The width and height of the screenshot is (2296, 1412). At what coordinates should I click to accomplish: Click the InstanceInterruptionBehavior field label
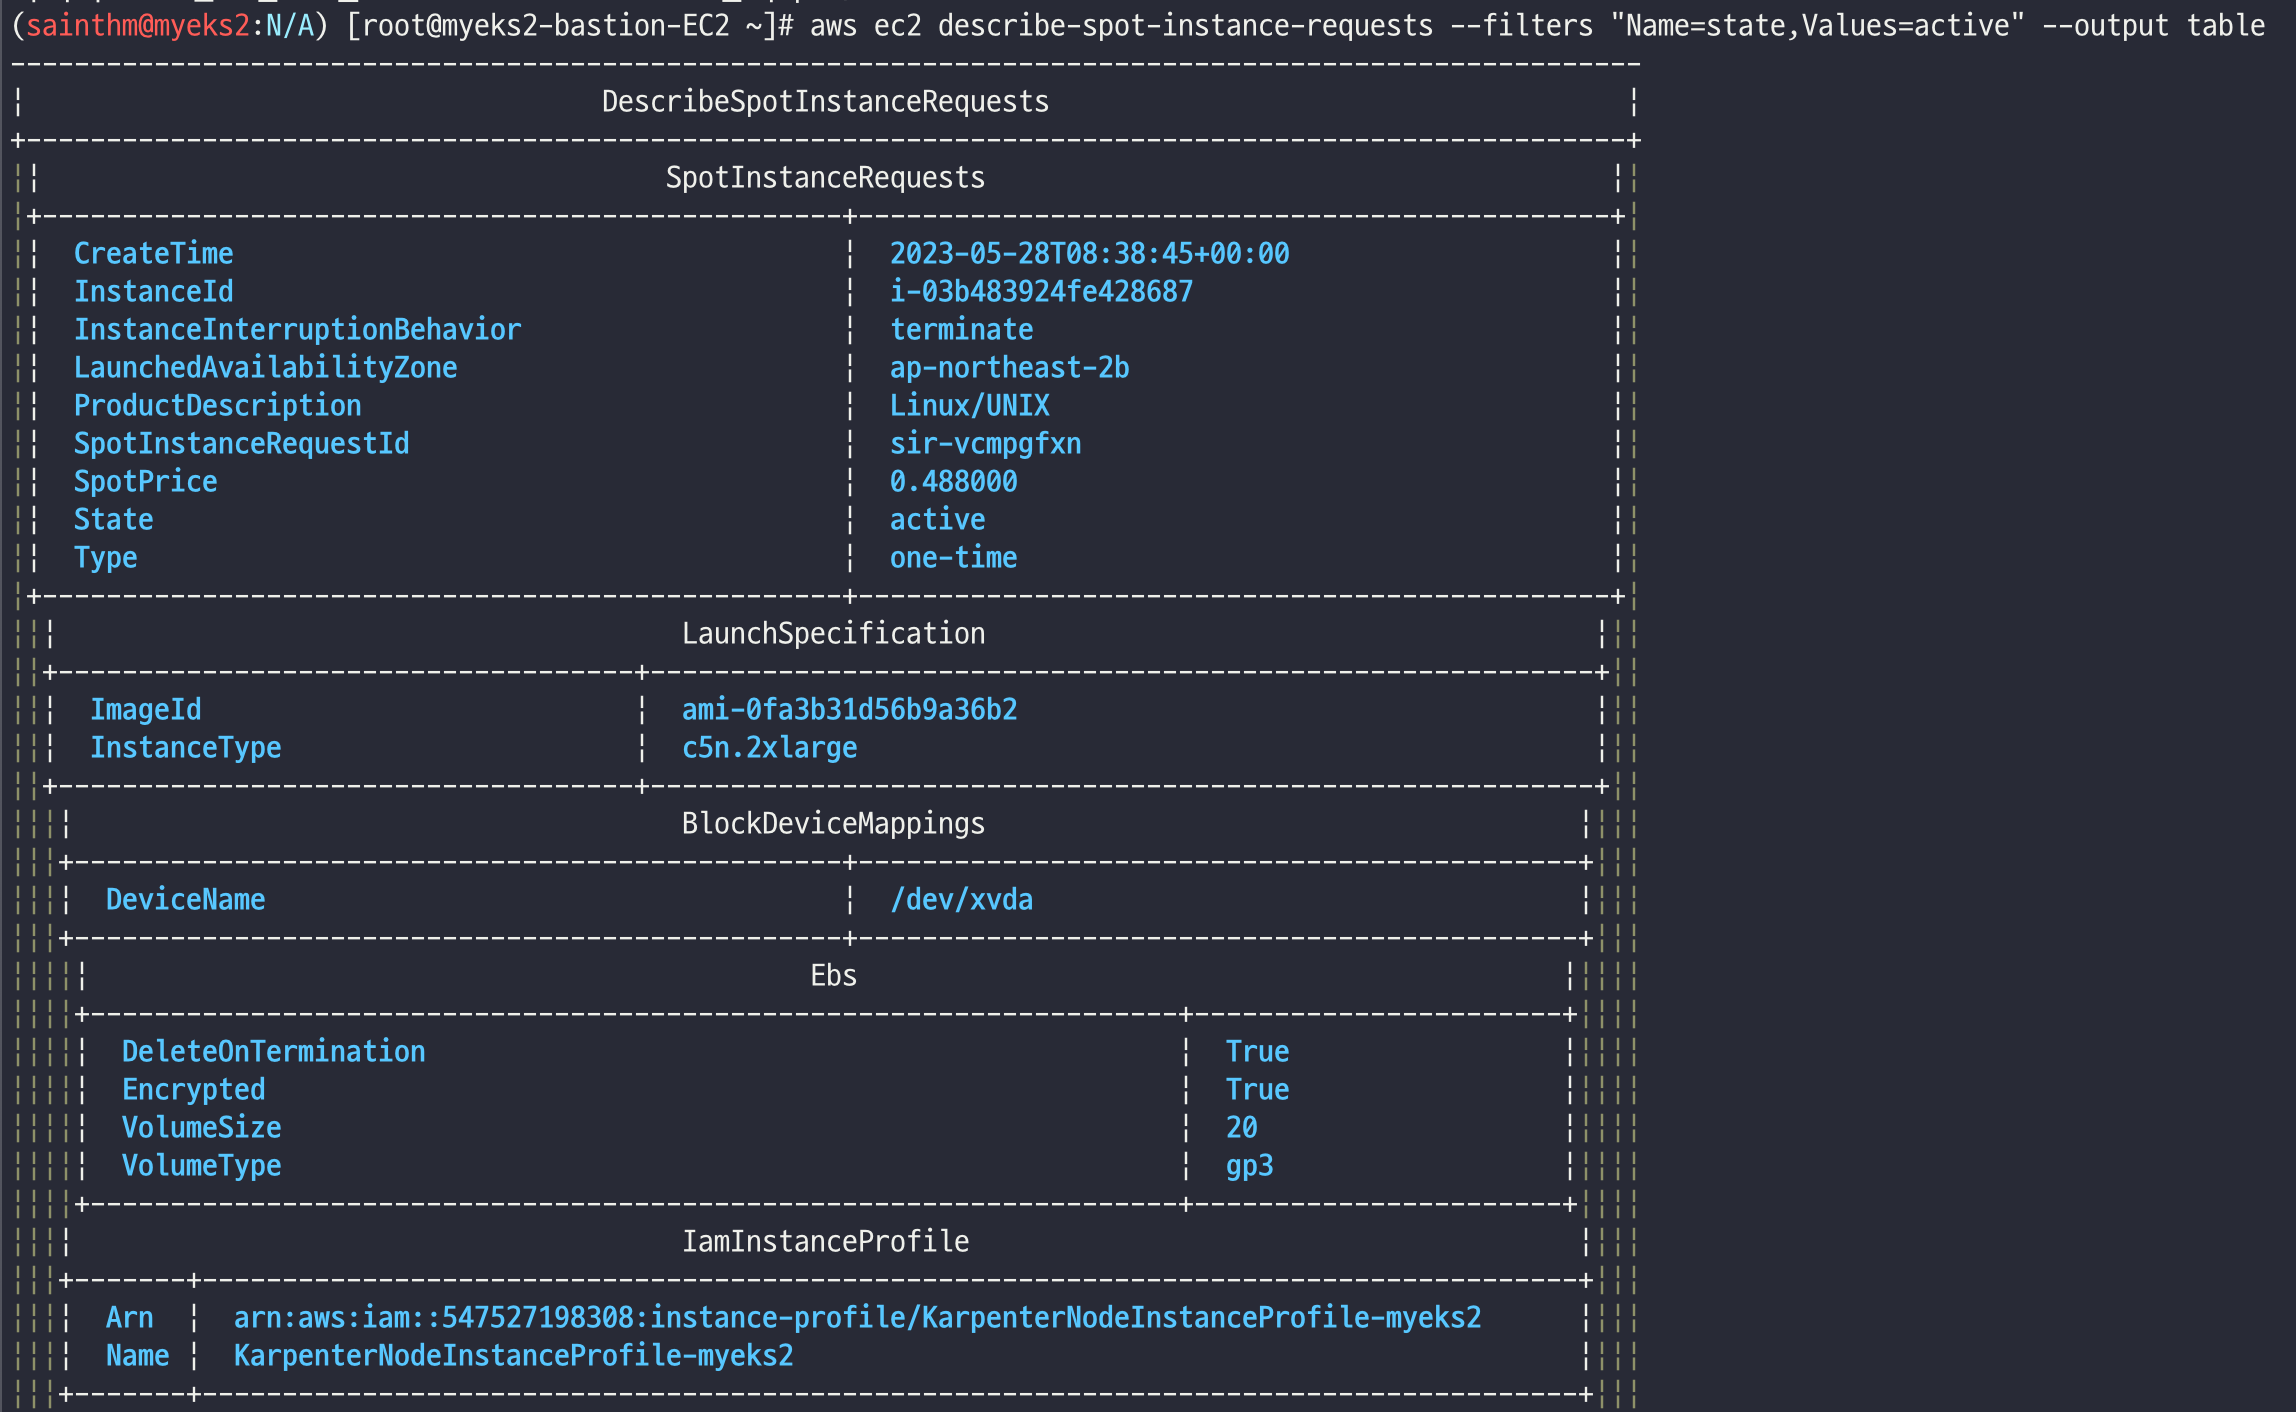(297, 329)
